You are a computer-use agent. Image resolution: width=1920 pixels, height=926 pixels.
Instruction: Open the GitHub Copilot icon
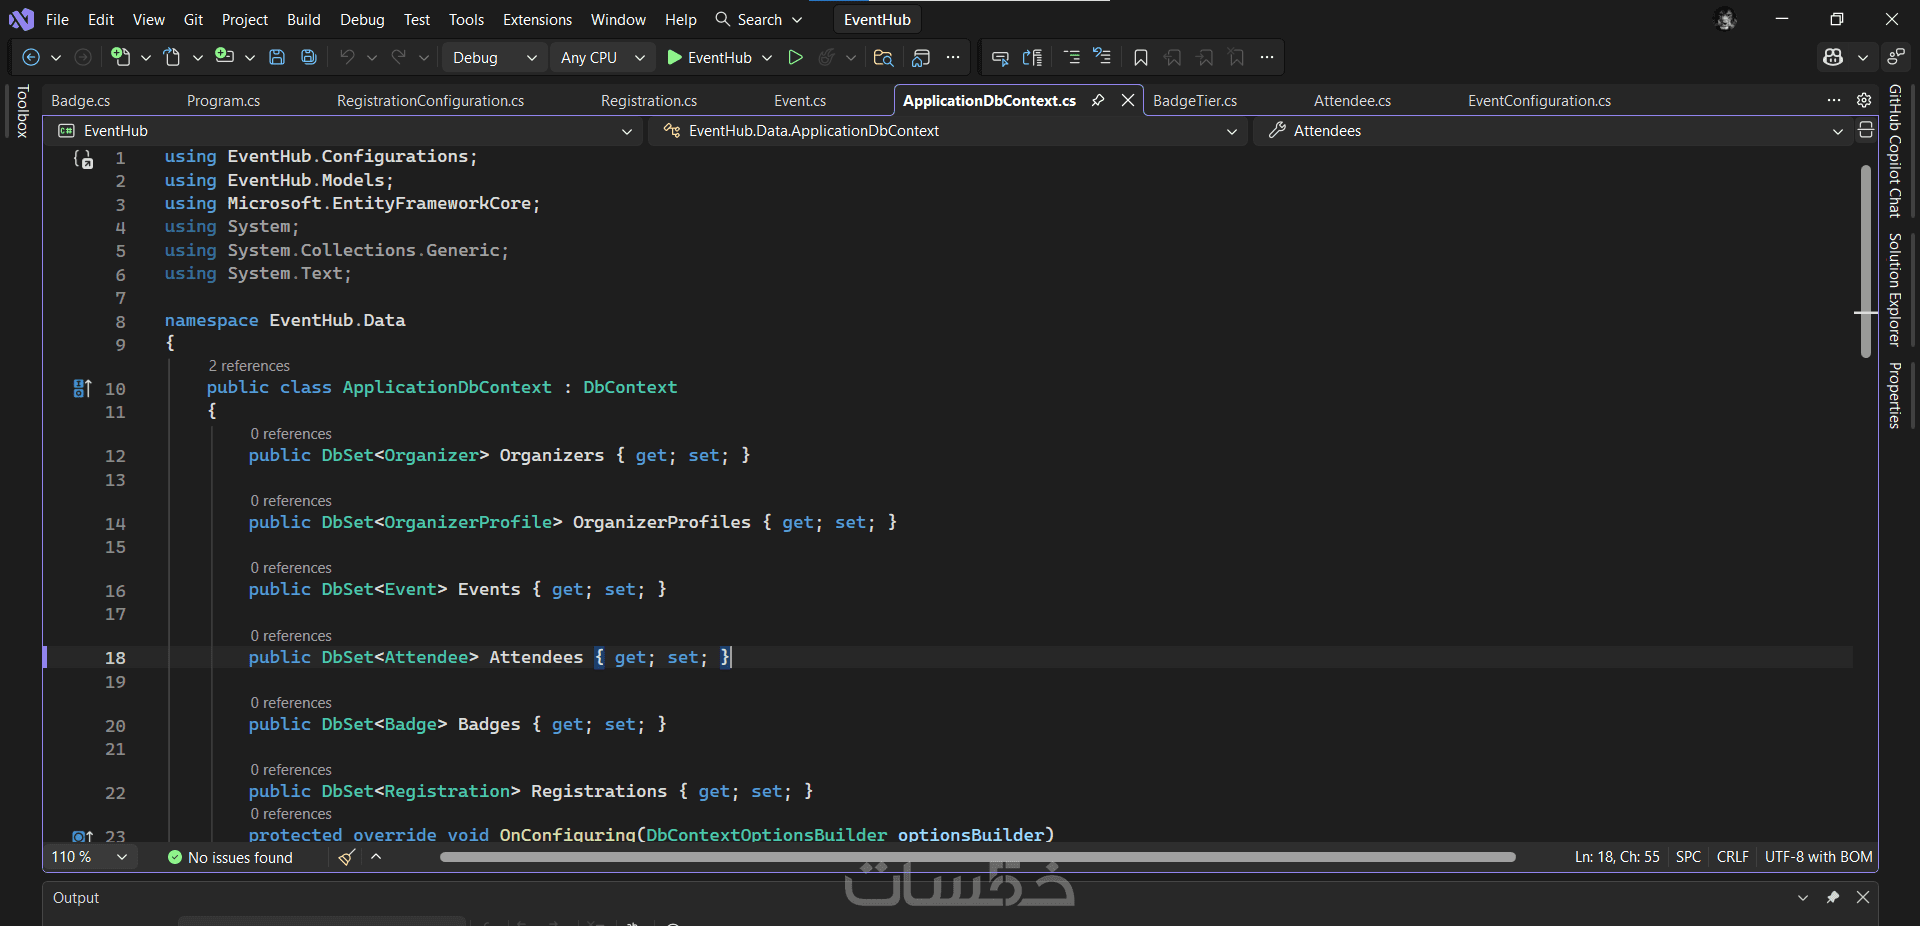(1833, 58)
